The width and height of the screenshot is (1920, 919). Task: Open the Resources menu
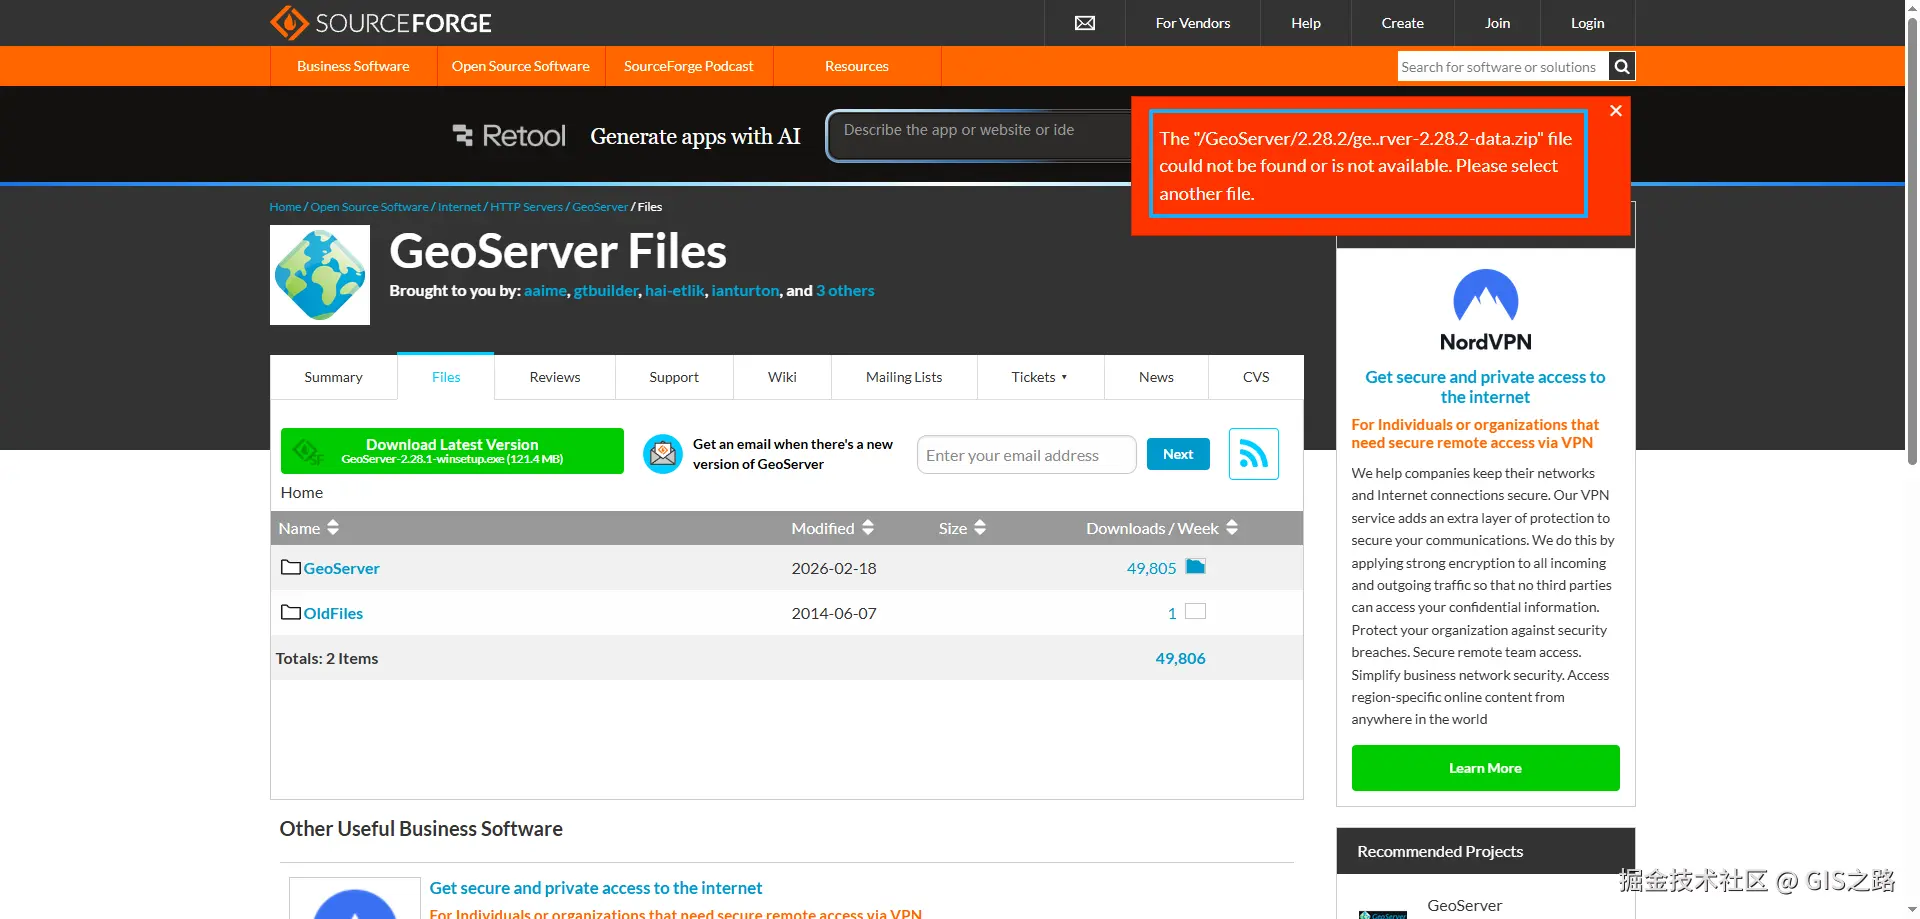pos(857,66)
